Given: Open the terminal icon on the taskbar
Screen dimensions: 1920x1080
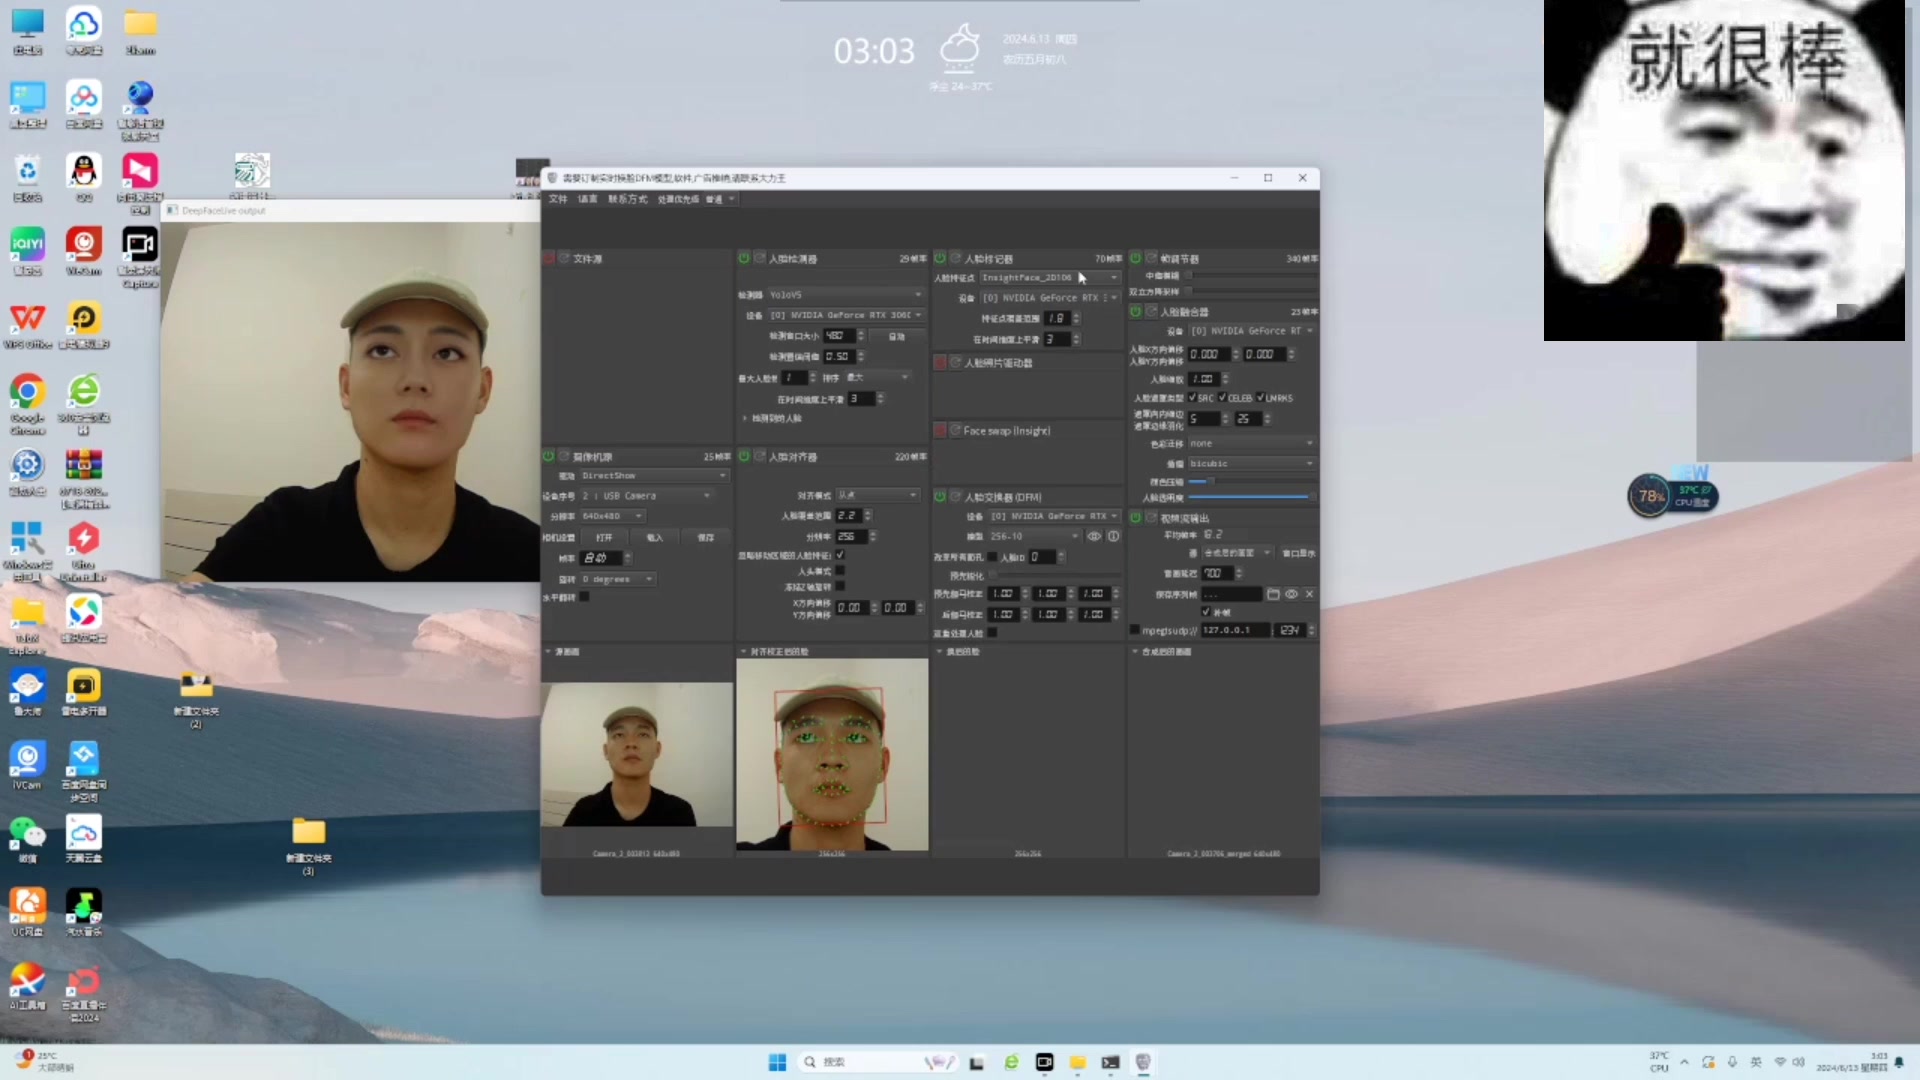Looking at the screenshot, I should click(x=1110, y=1062).
